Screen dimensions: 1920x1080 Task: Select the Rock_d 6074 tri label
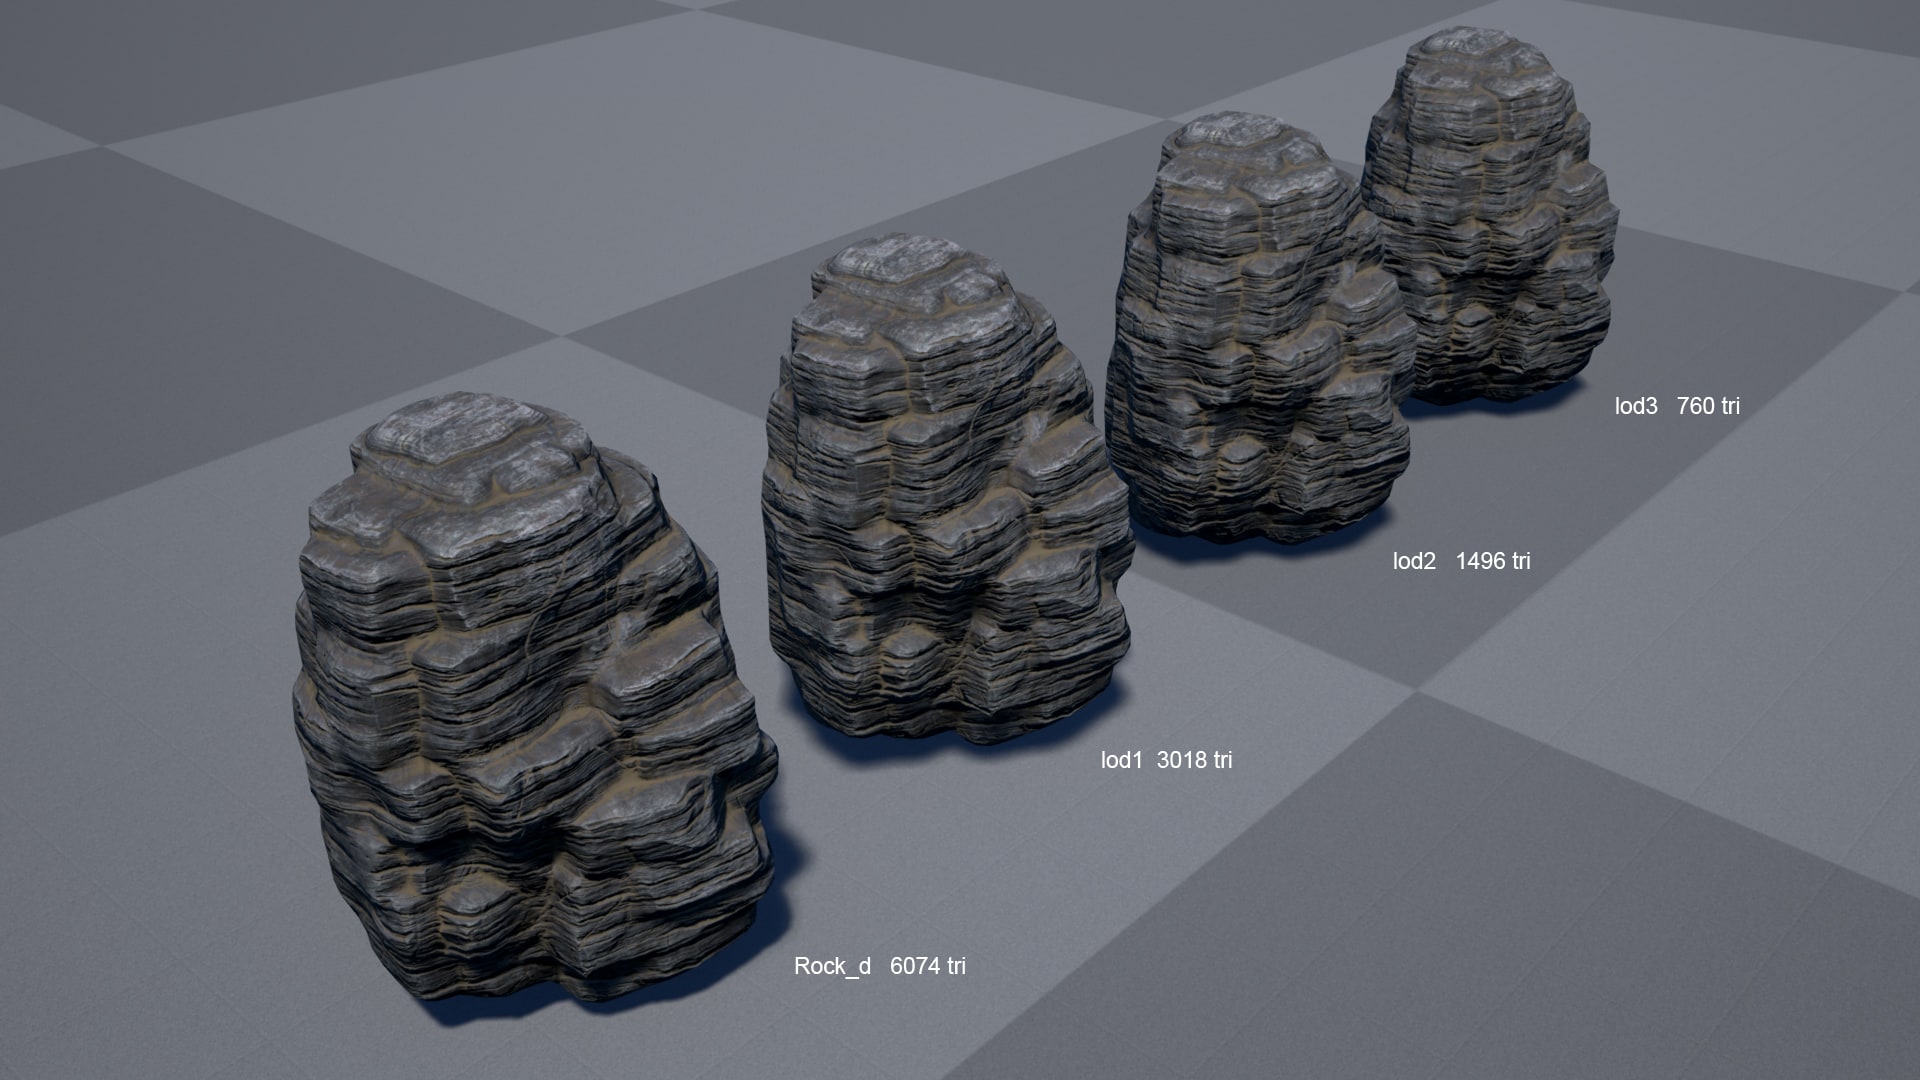pyautogui.click(x=884, y=966)
